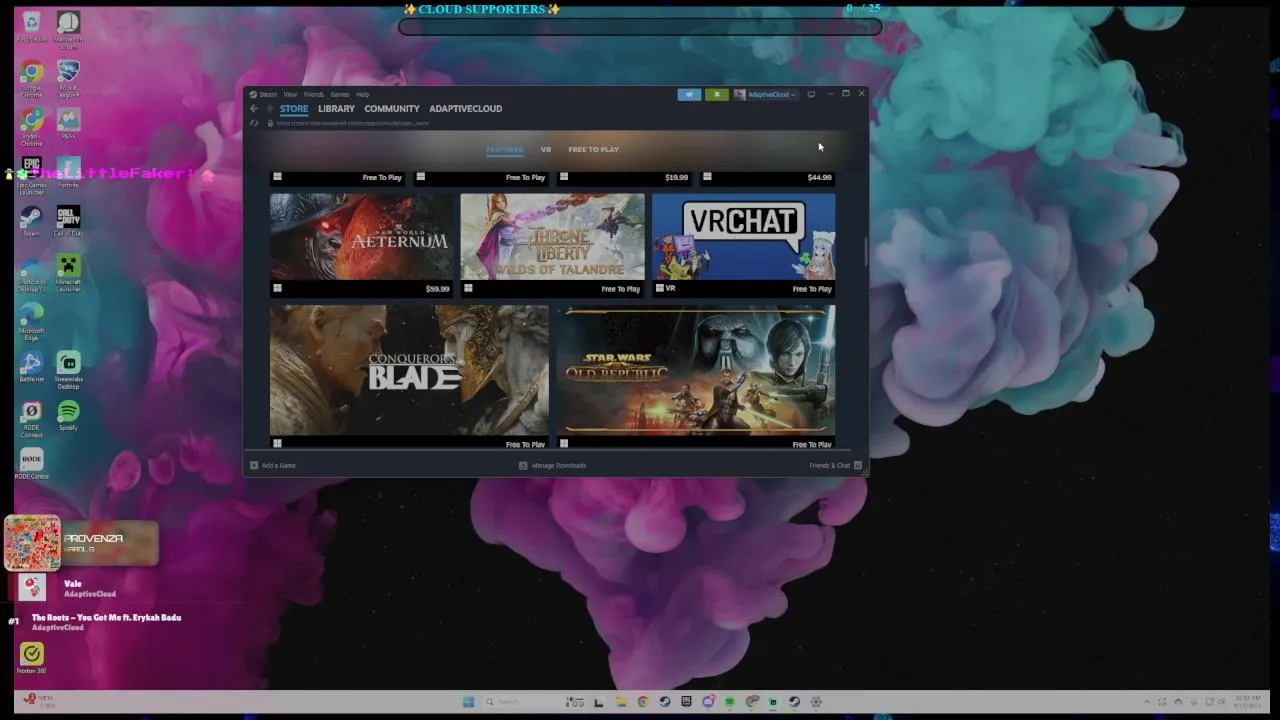
Task: Open the Google Chrome desktop shortcut
Action: tap(31, 79)
